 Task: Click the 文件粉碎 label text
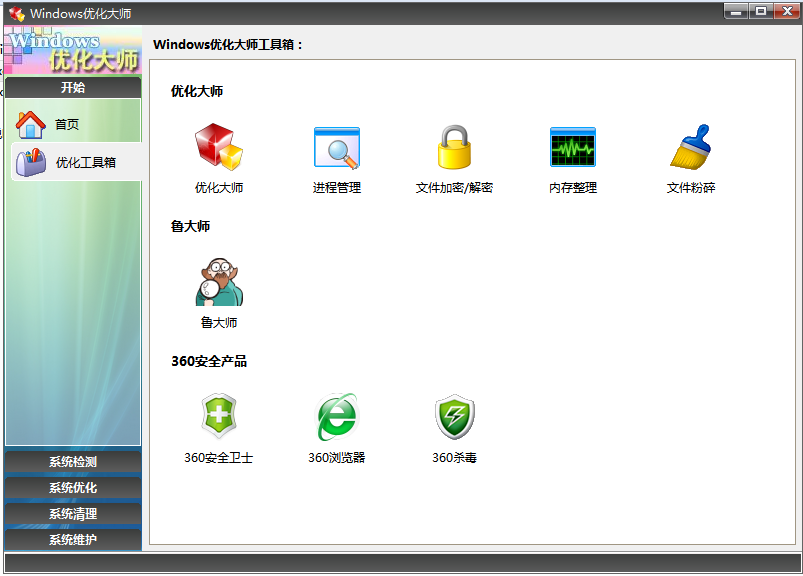[691, 188]
